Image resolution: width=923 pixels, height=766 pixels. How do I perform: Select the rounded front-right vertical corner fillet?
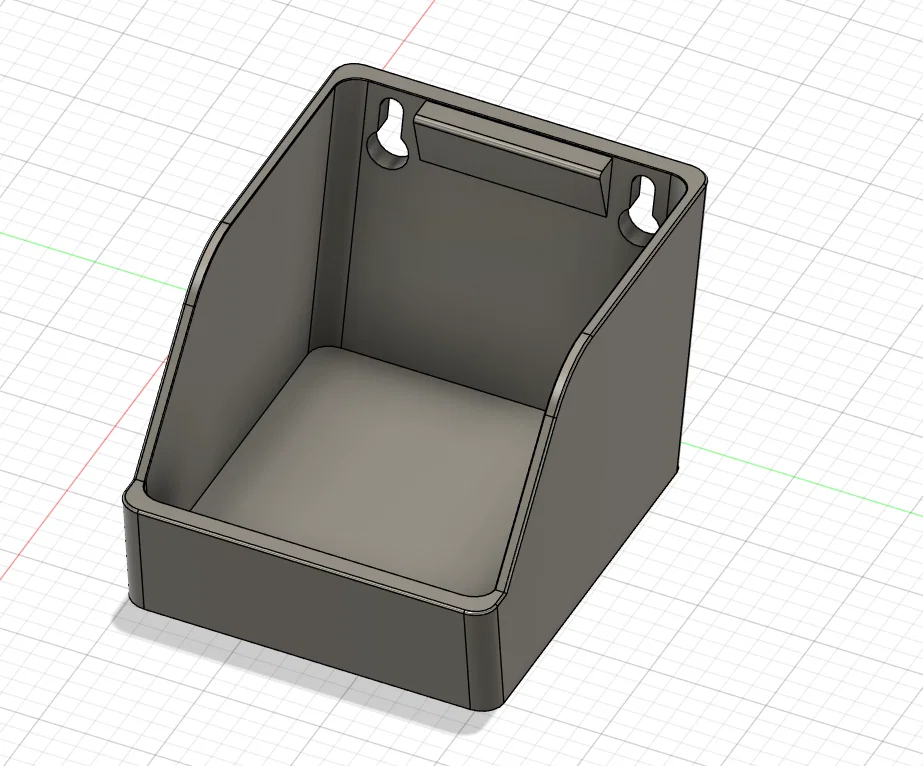(x=484, y=661)
